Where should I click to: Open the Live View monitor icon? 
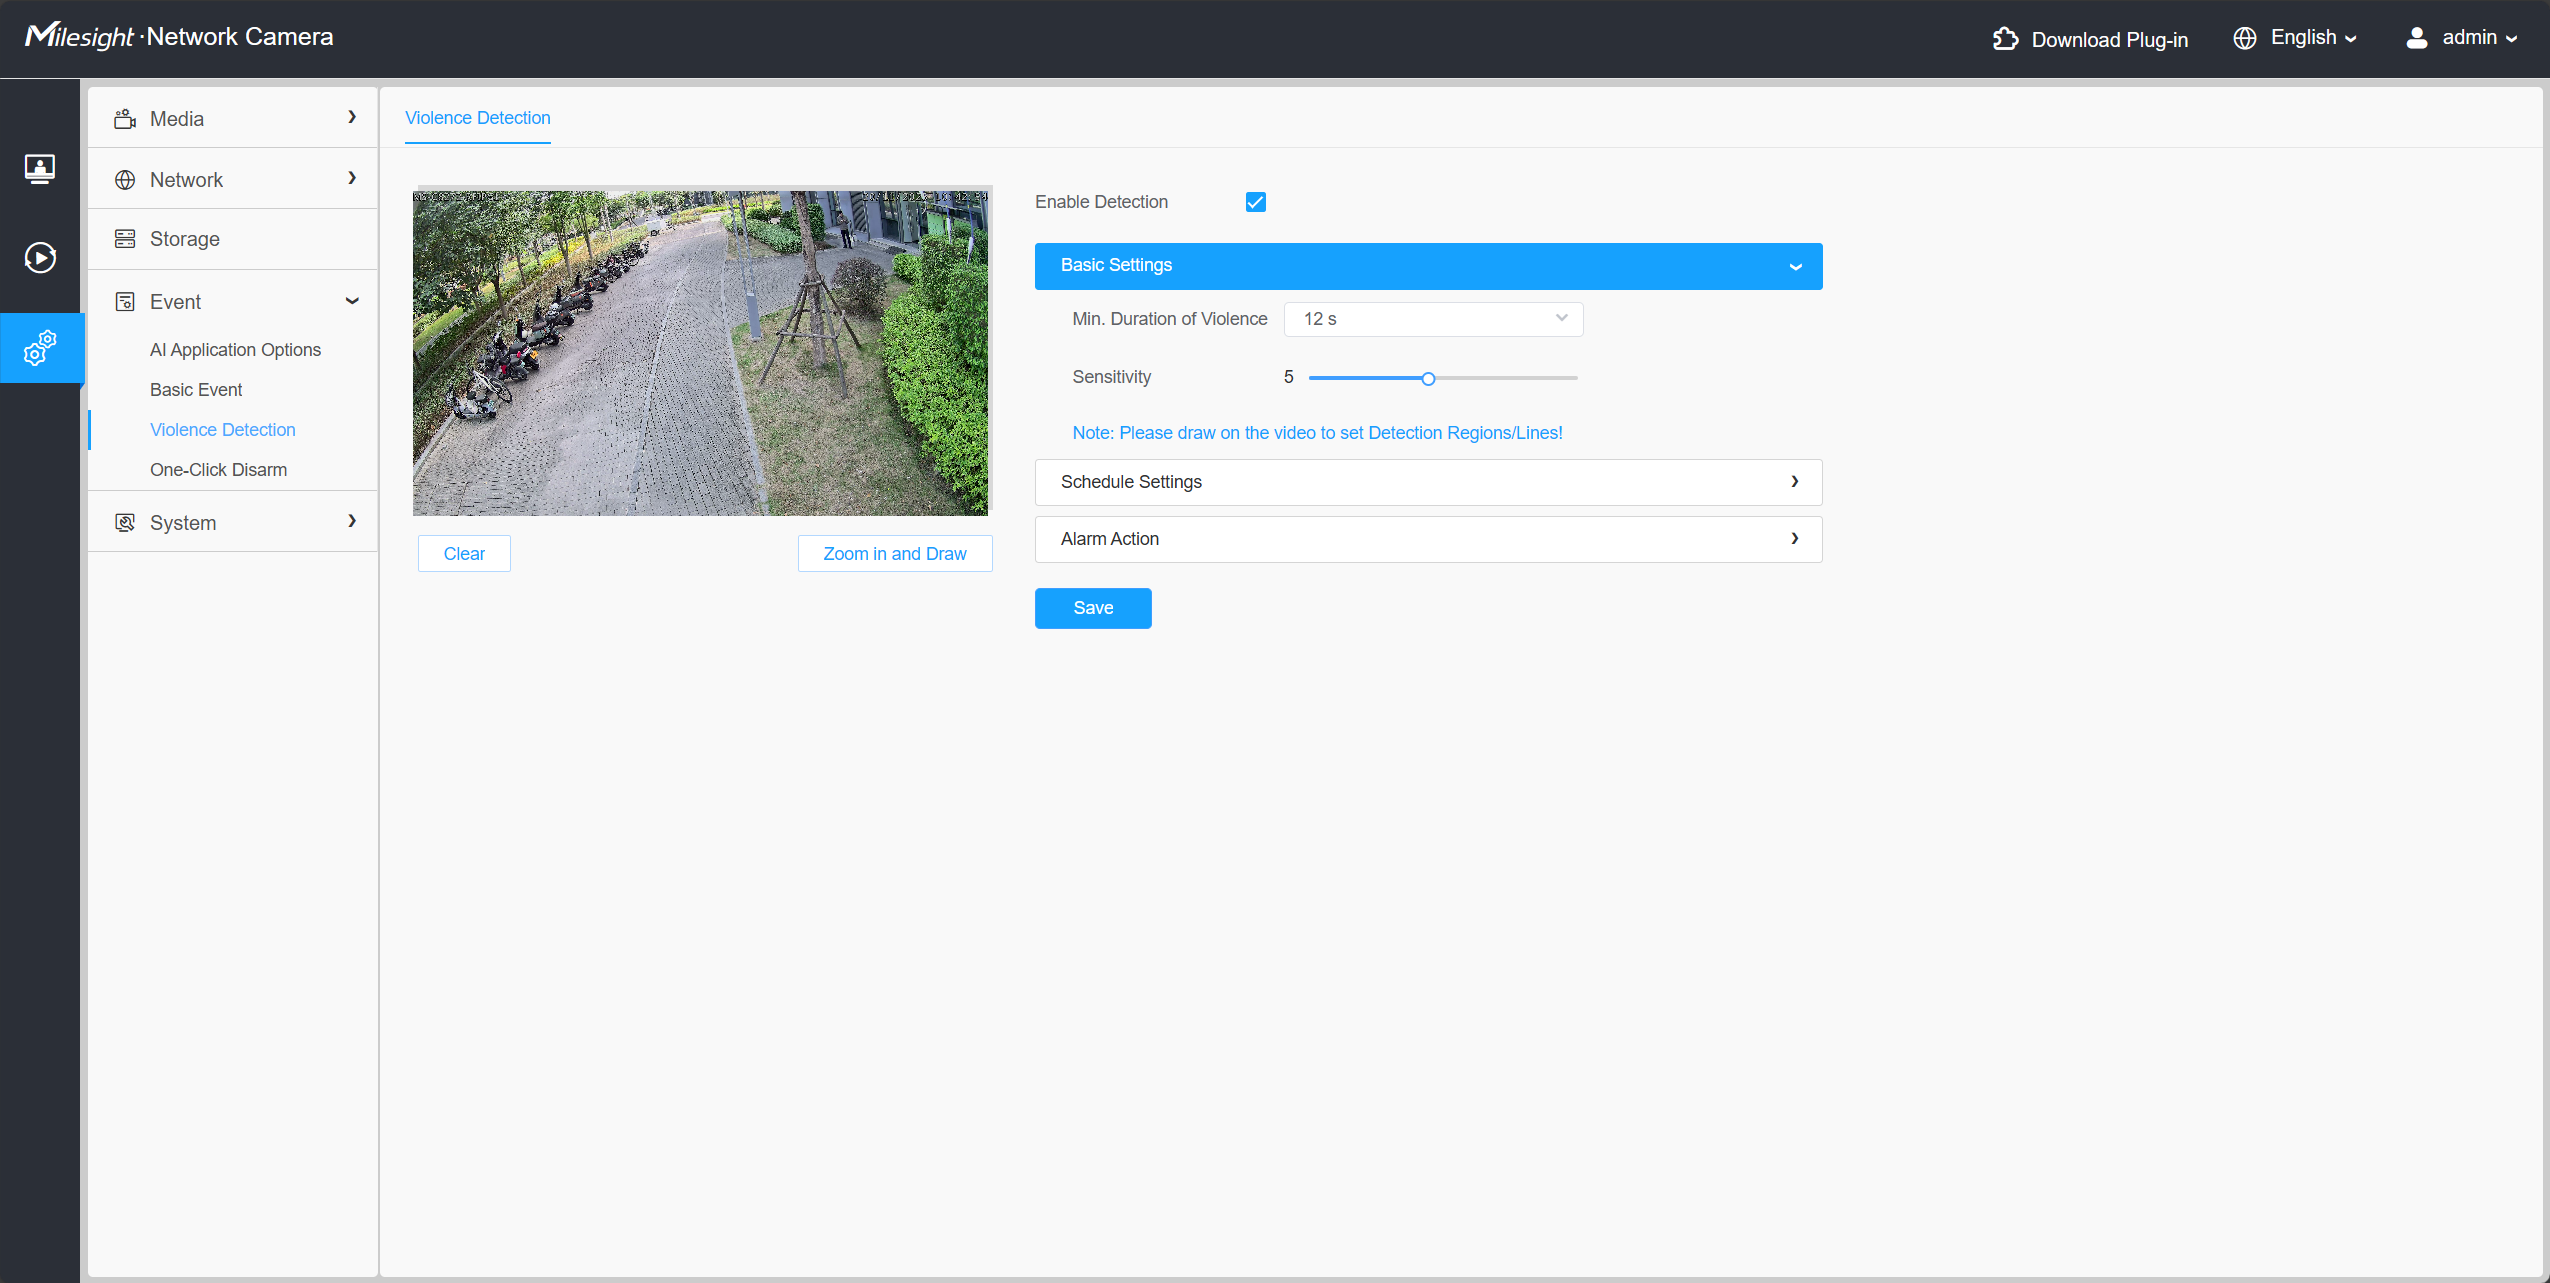40,168
